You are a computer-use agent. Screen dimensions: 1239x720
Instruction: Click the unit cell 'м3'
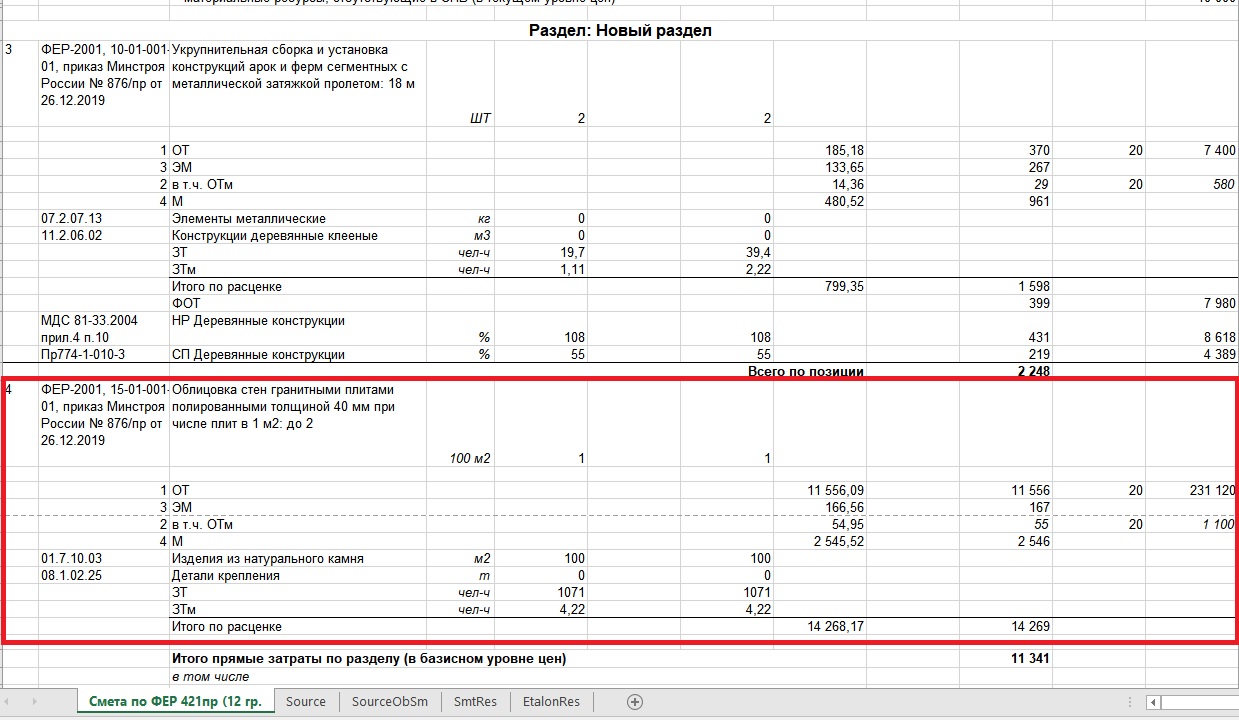point(483,236)
